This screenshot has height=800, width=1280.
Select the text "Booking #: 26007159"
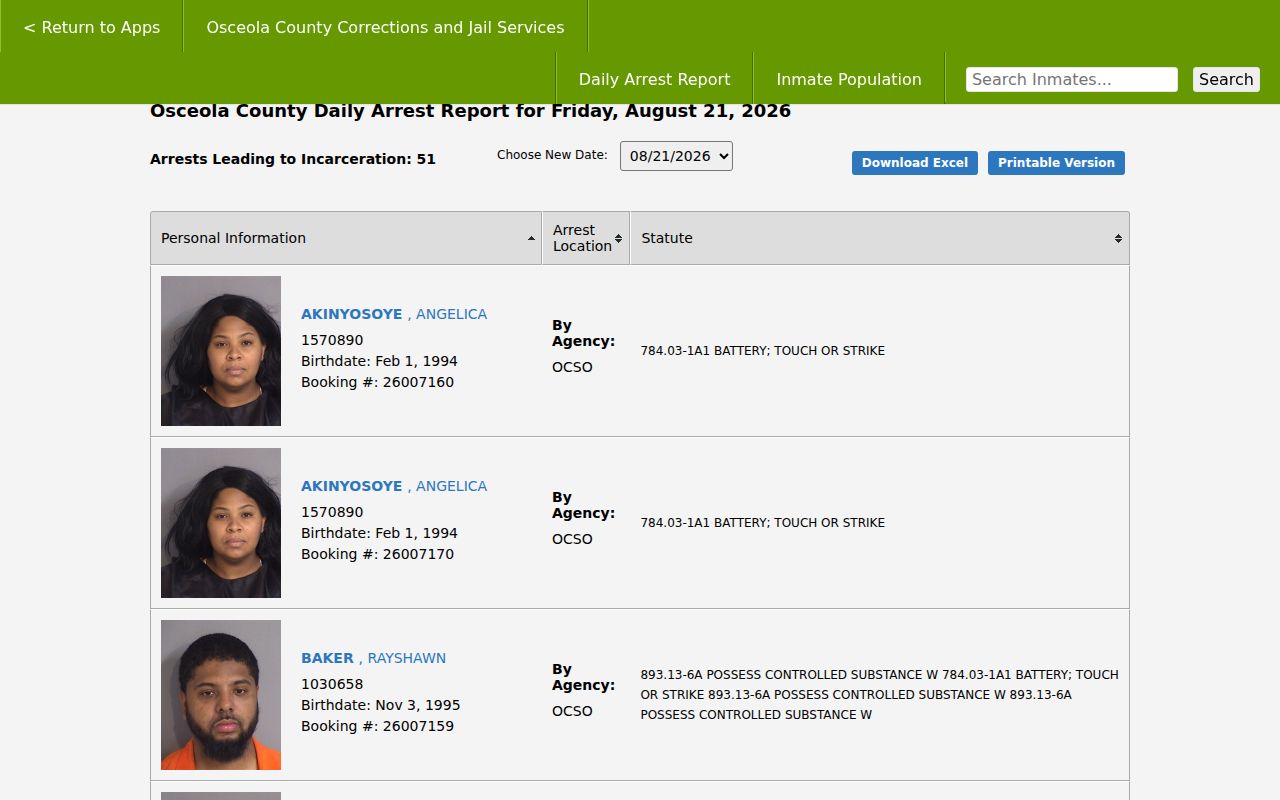tap(378, 726)
